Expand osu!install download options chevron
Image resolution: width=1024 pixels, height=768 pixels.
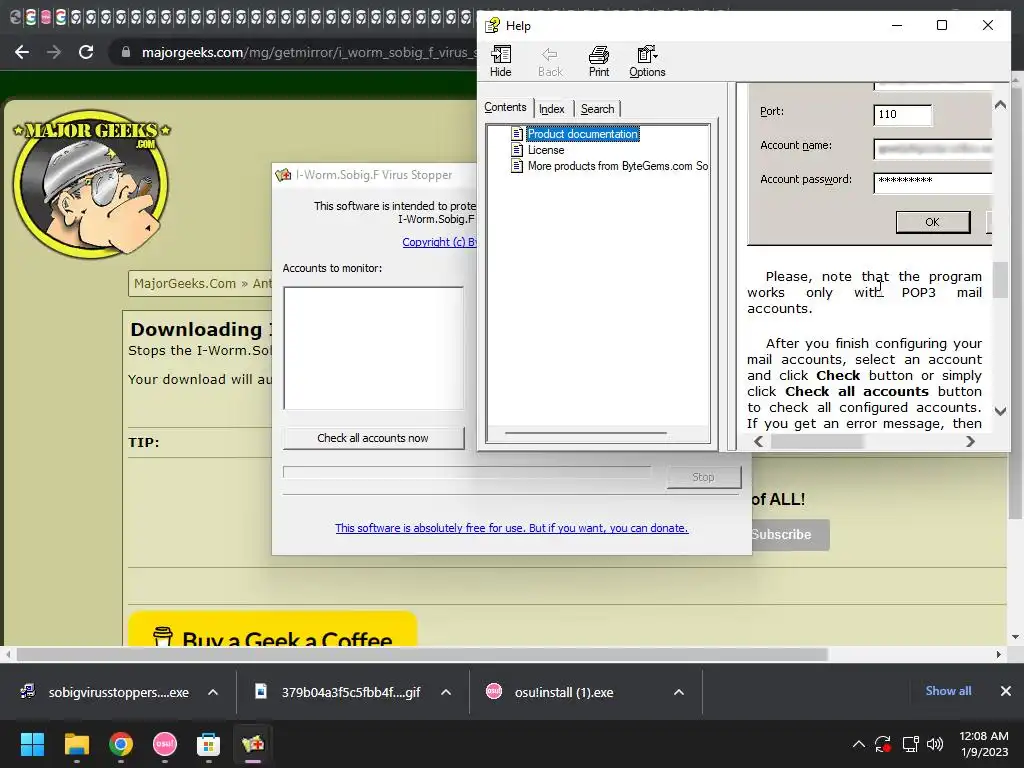679,692
